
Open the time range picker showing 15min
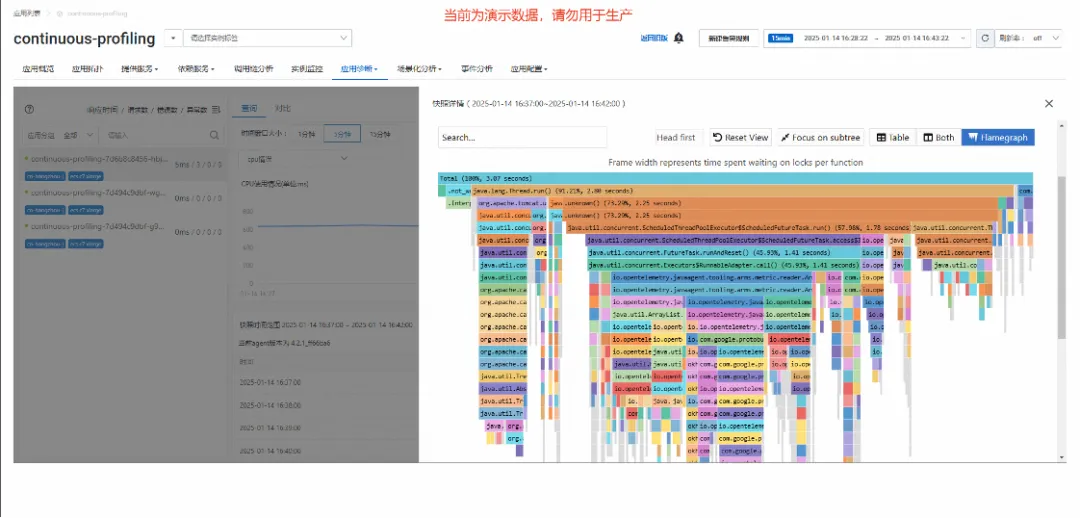[867, 39]
